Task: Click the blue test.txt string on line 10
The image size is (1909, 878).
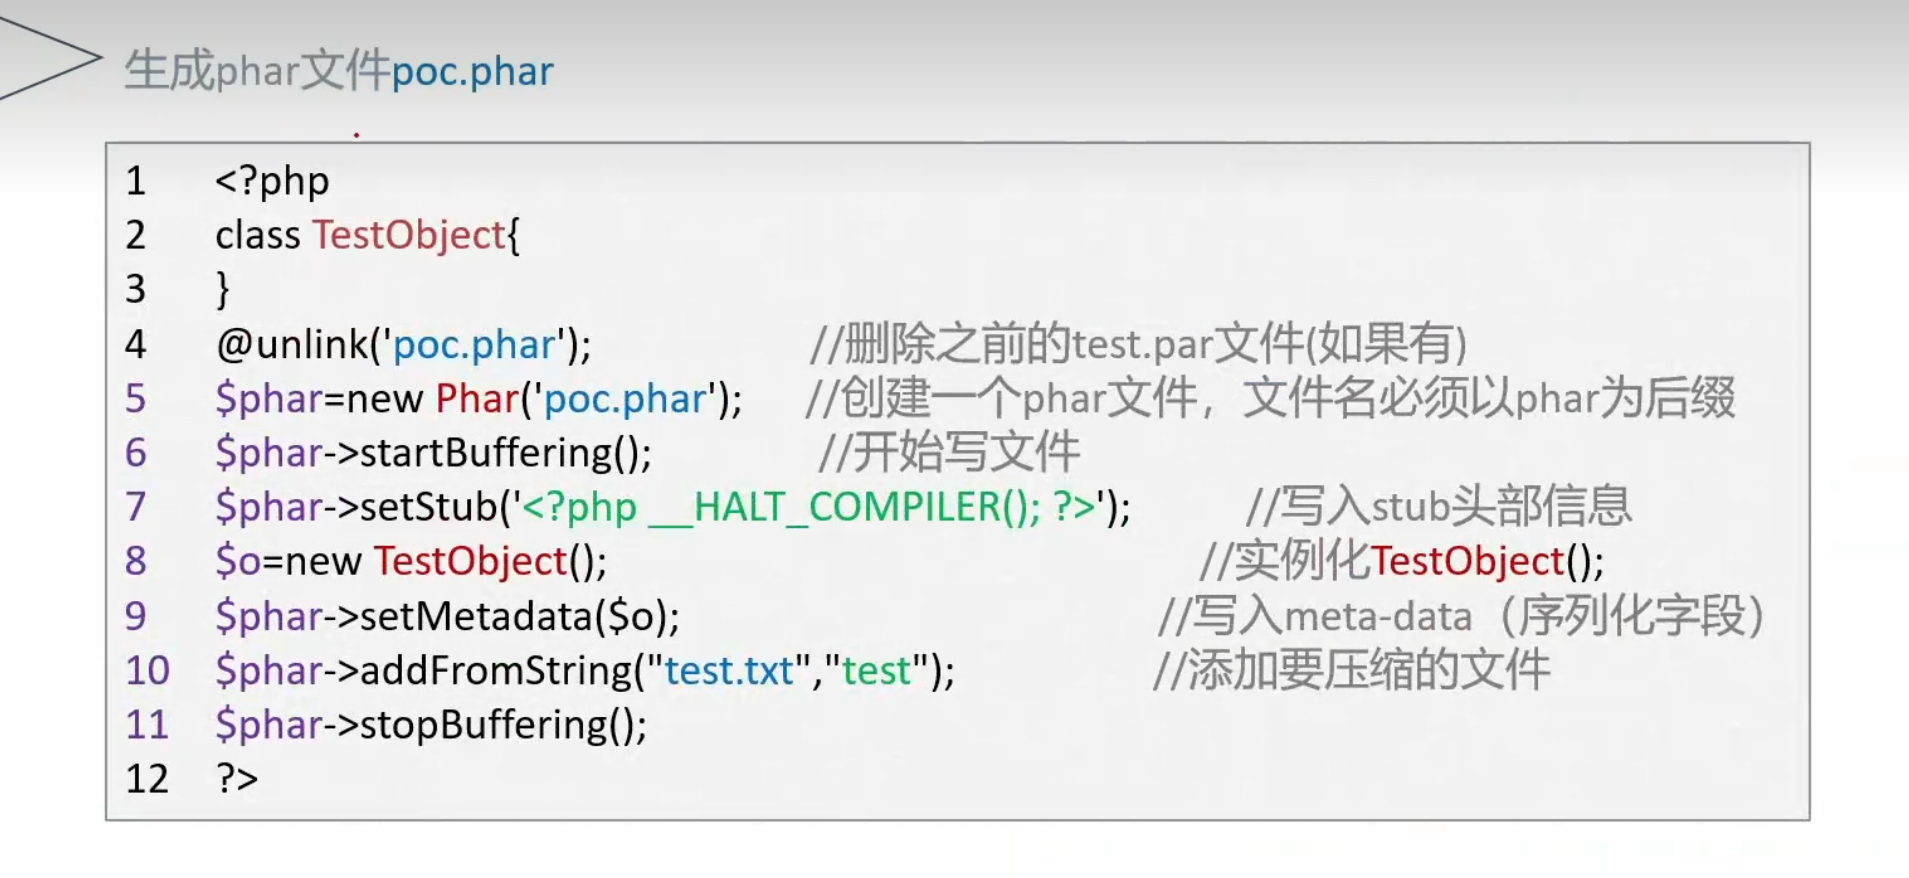Action: 728,670
